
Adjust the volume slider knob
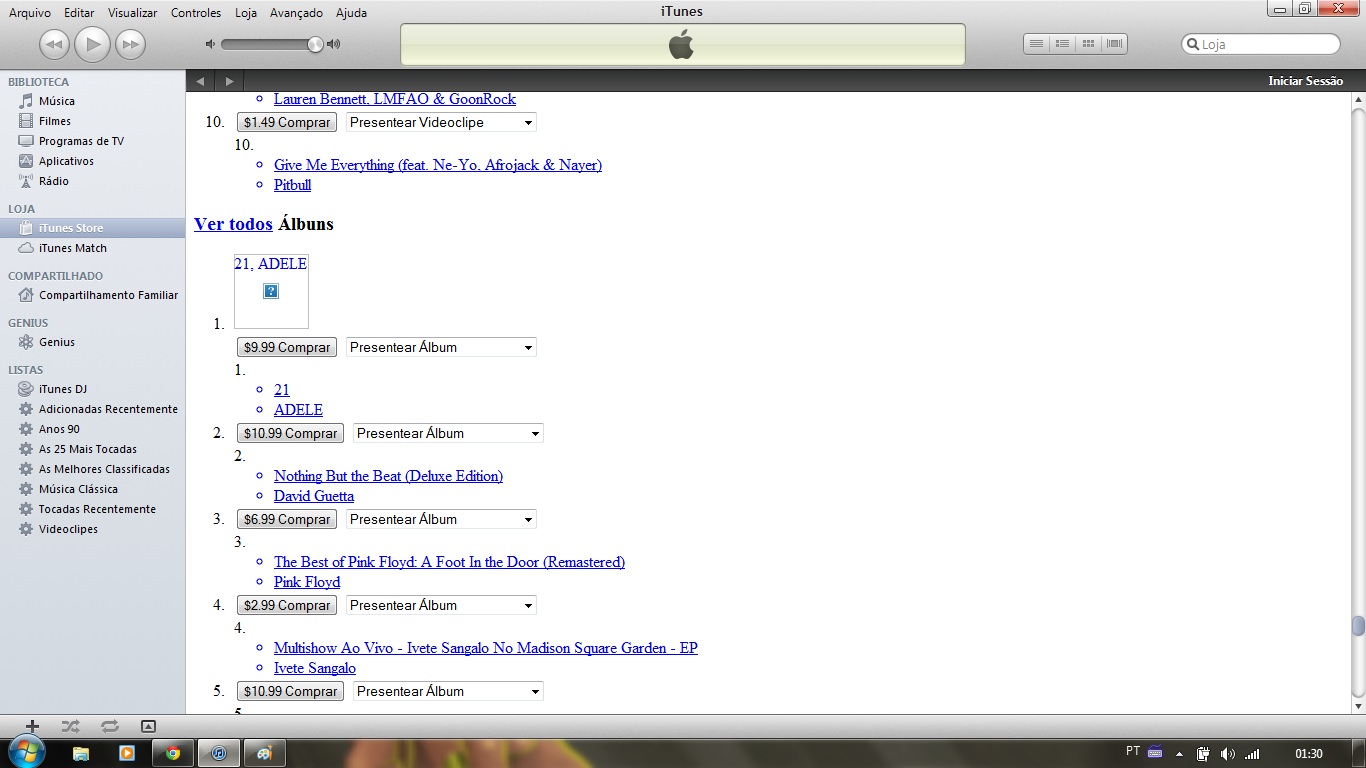pos(316,44)
